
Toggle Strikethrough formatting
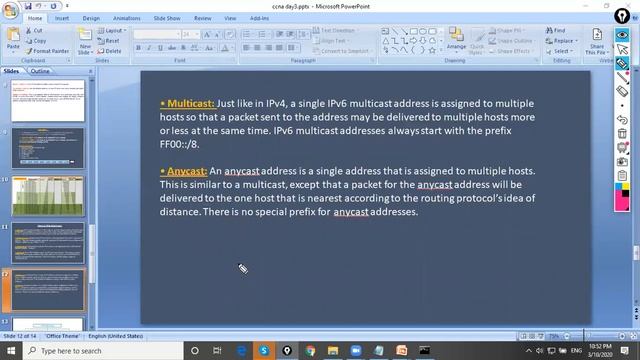tap(172, 48)
